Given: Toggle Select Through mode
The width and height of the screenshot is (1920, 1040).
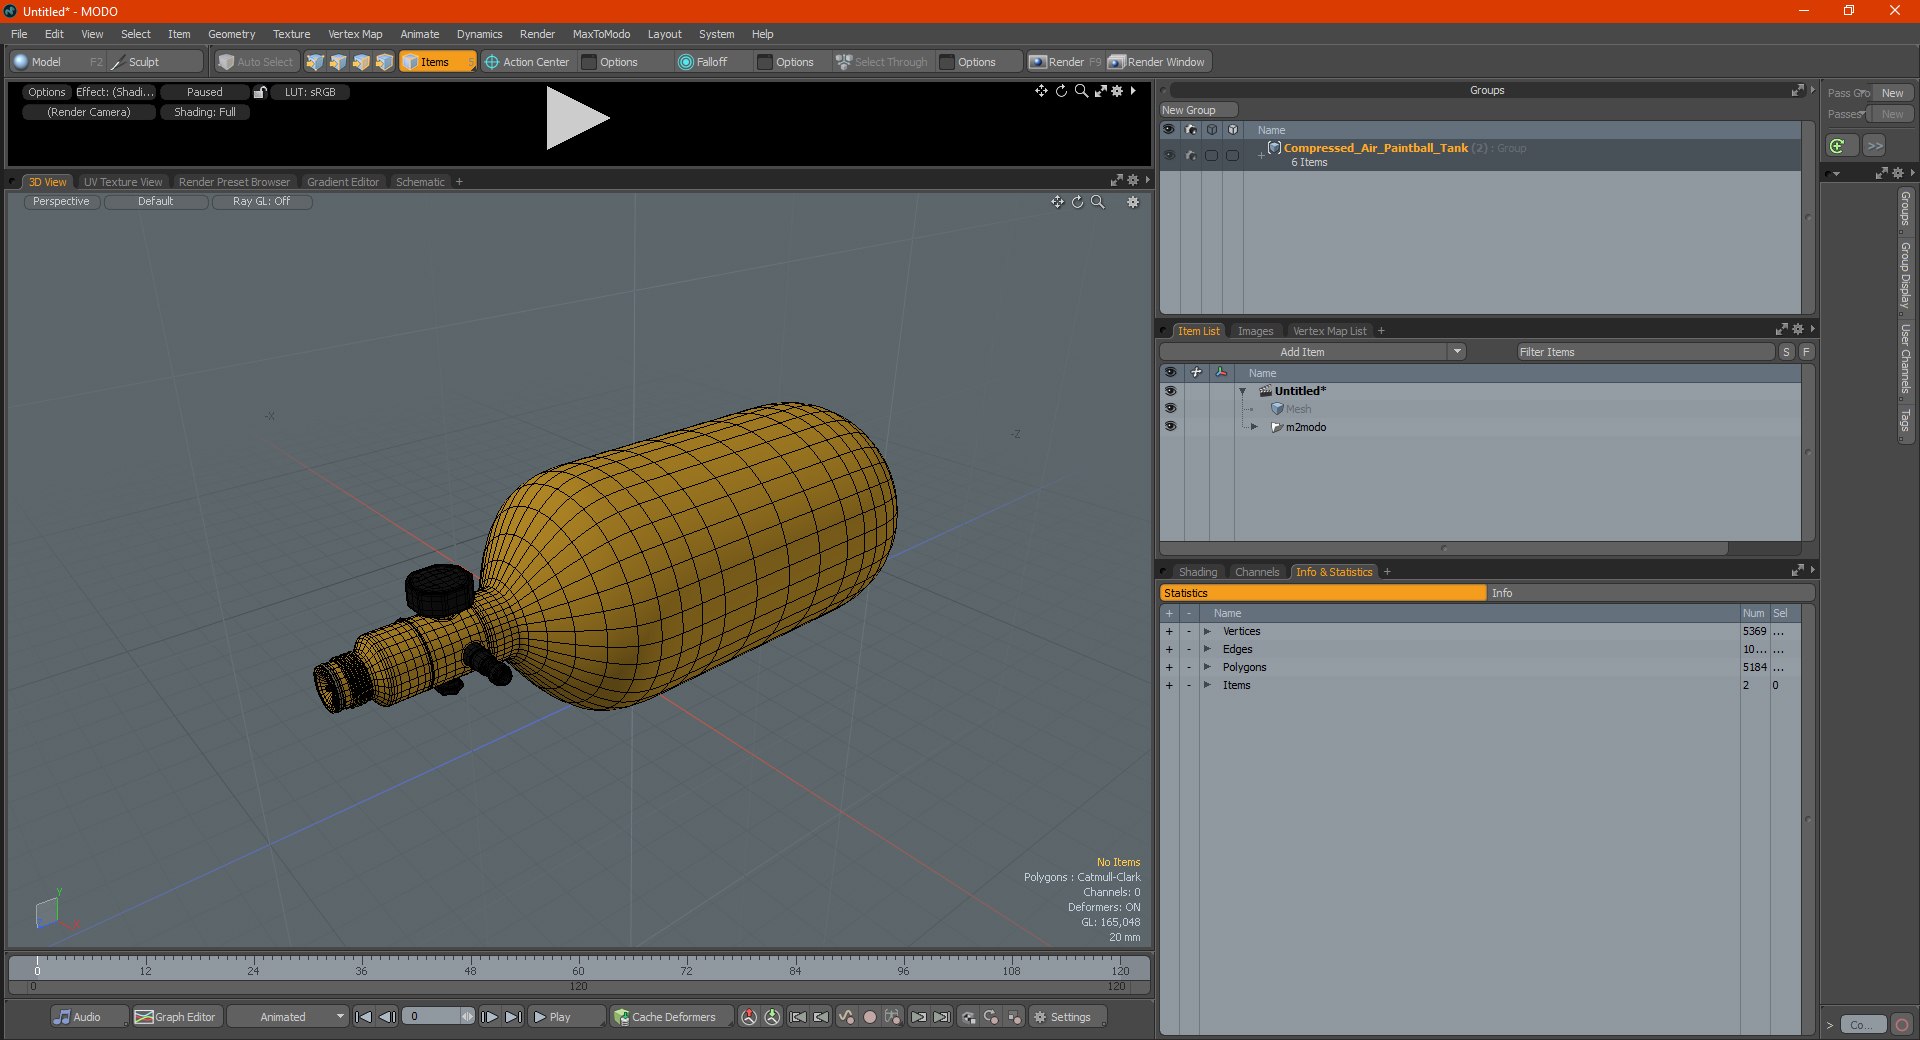Looking at the screenshot, I should pos(882,62).
